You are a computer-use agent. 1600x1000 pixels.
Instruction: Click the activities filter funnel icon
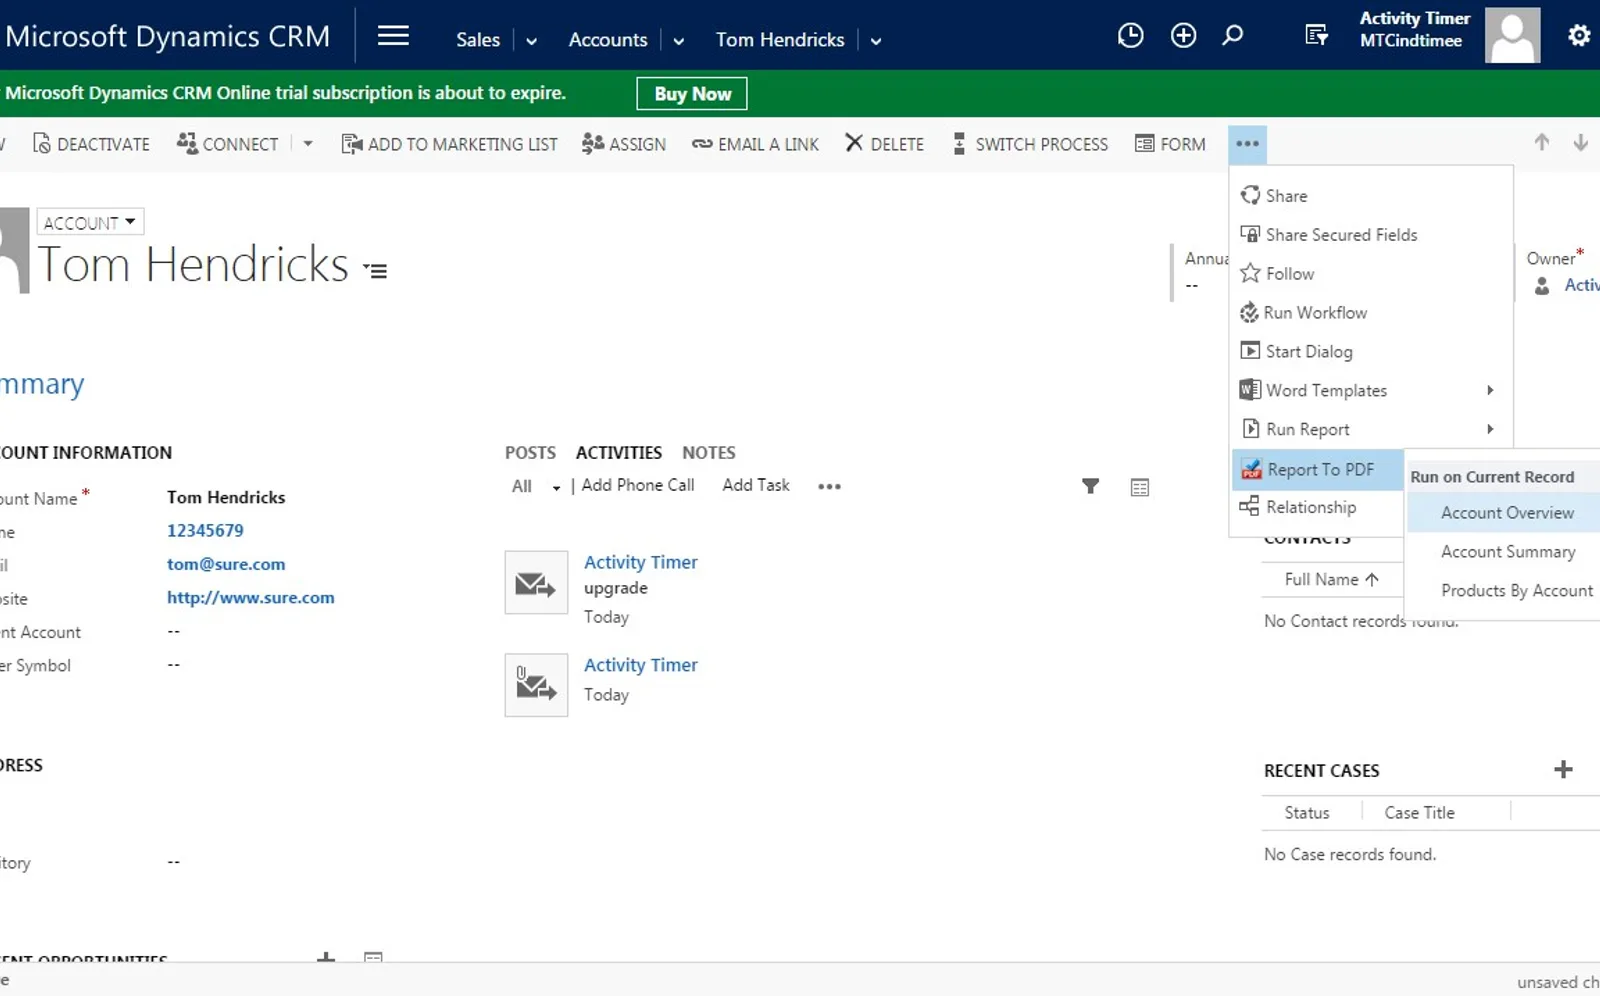[x=1091, y=487]
